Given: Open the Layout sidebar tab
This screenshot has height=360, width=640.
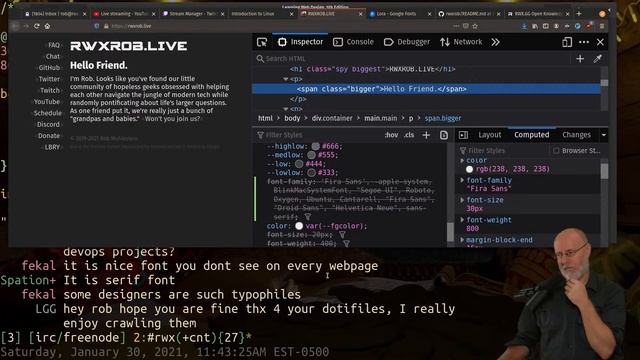Looking at the screenshot, I should pyautogui.click(x=489, y=135).
